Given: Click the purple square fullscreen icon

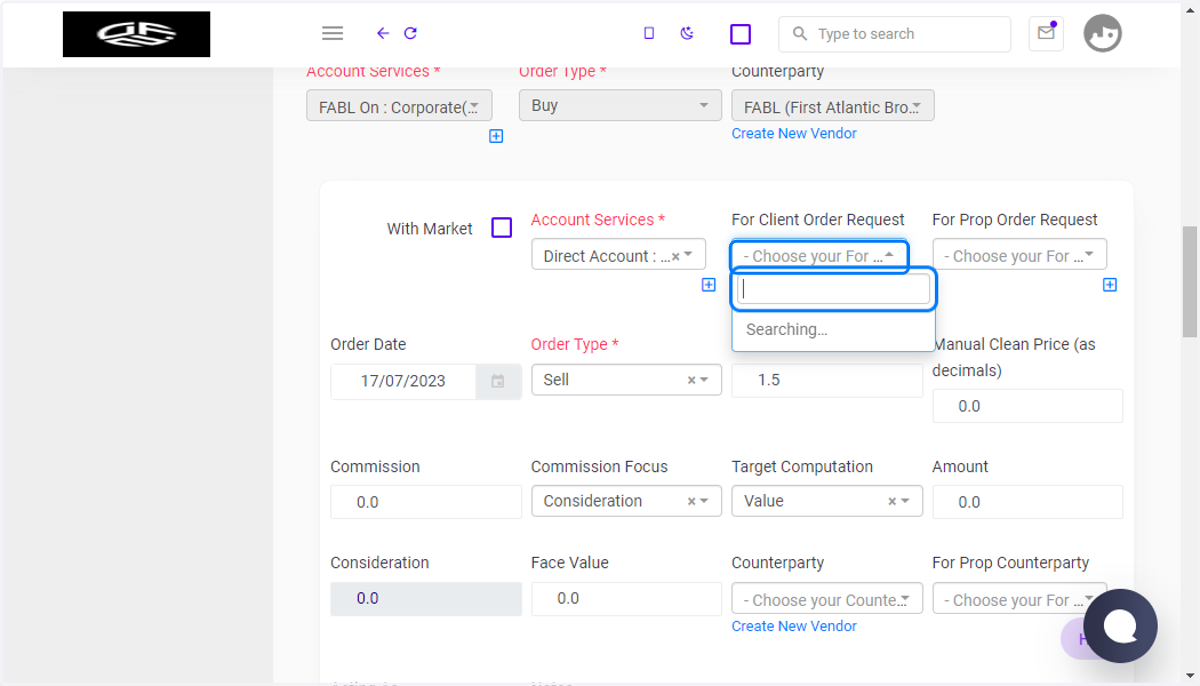Looking at the screenshot, I should point(740,34).
